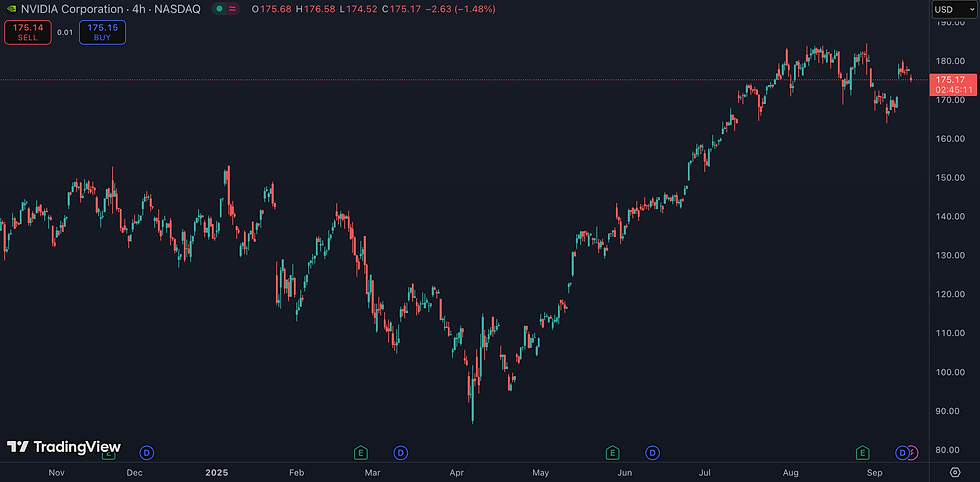Click the 150.00 price scale label

click(x=951, y=178)
